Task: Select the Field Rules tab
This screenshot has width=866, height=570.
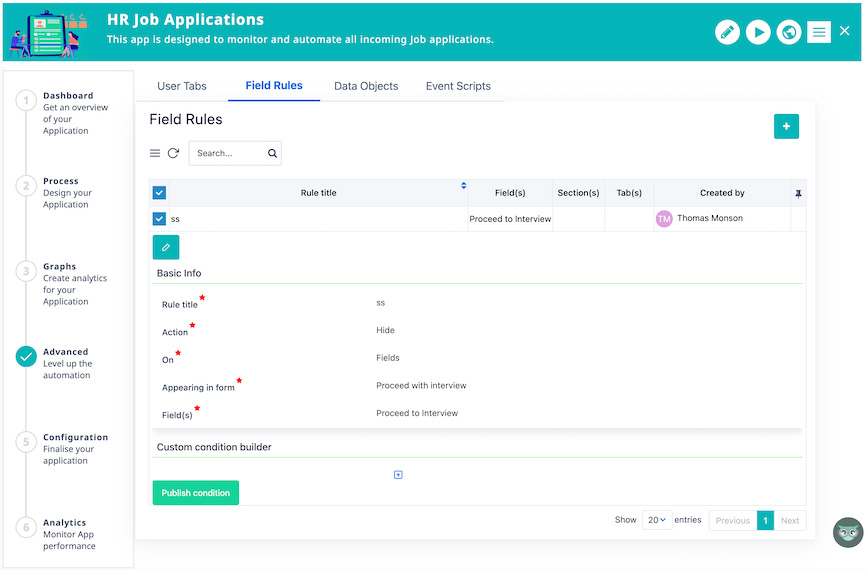Action: click(x=274, y=86)
